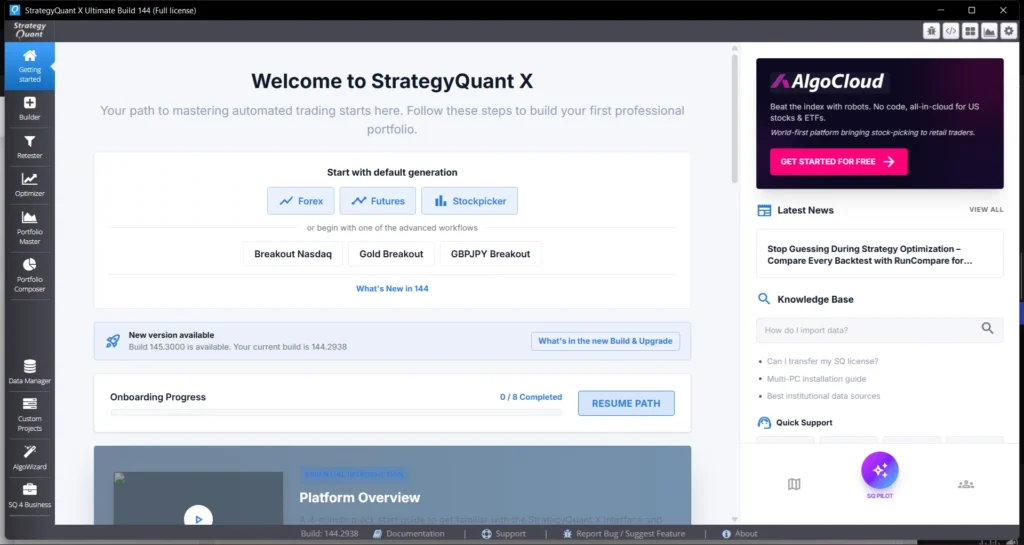Image resolution: width=1024 pixels, height=545 pixels.
Task: Click the AlgoCloud logo in the banner
Action: pos(827,82)
